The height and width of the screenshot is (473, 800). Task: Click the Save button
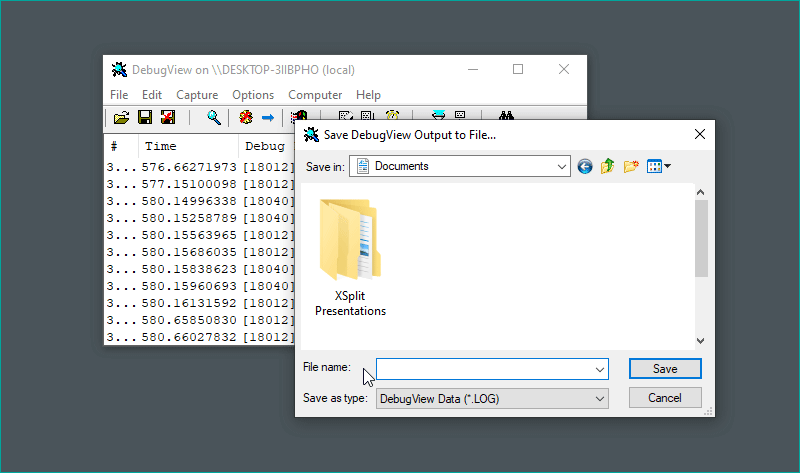[665, 369]
